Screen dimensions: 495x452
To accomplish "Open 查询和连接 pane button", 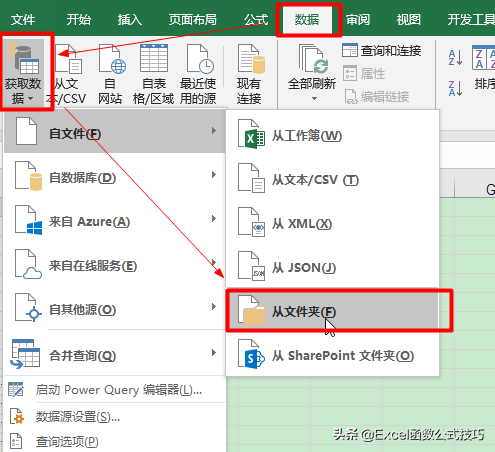I will pos(381,51).
